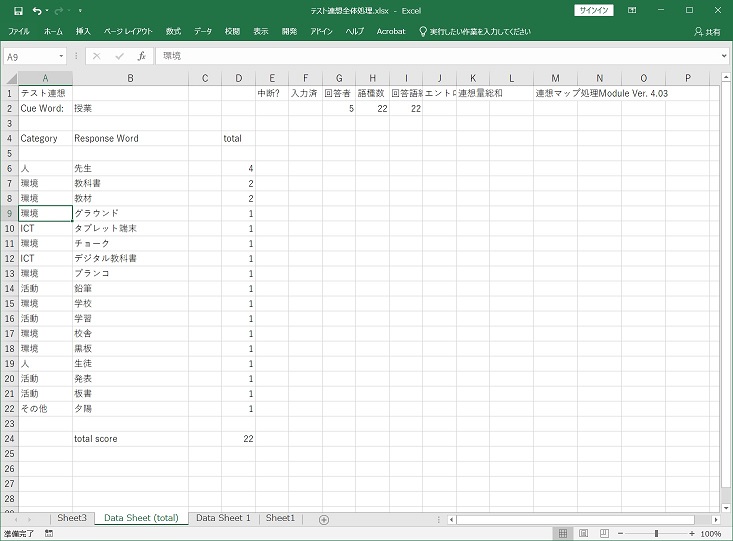733x541 pixels.
Task: Click the lightbulb Tell Me search box
Action: (x=474, y=32)
